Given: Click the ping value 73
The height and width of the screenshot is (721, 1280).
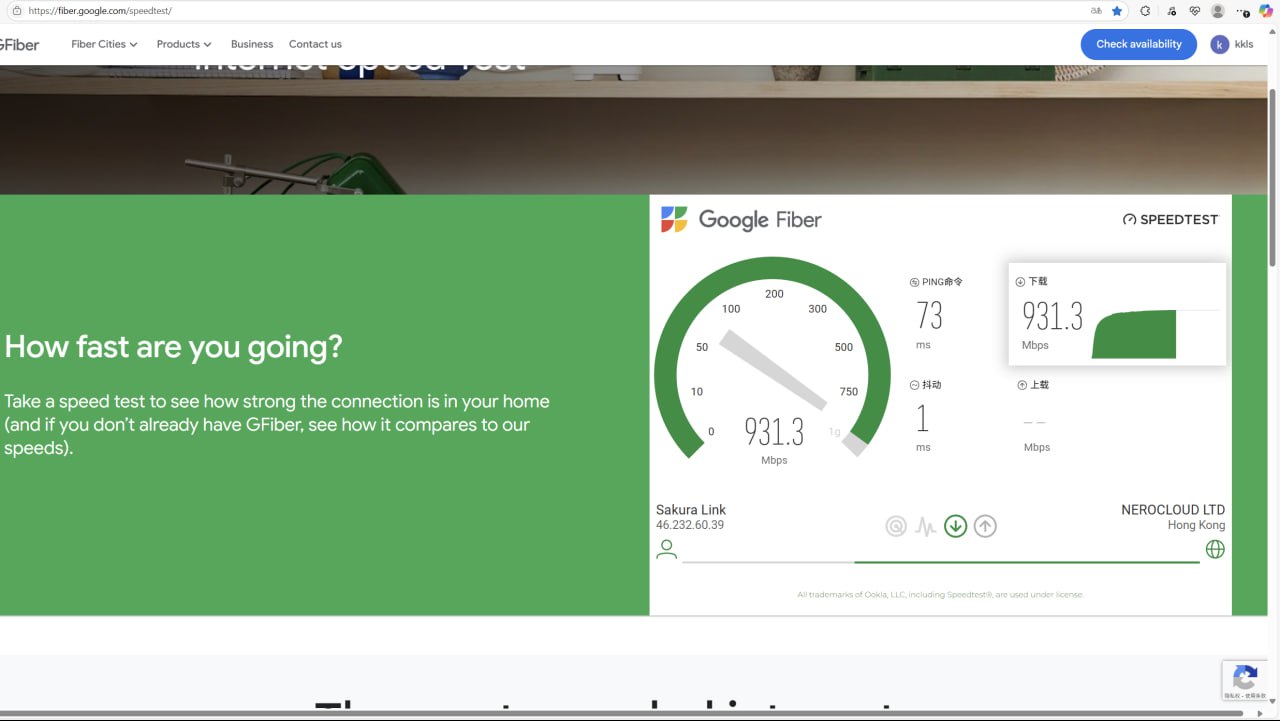Looking at the screenshot, I should tap(929, 316).
